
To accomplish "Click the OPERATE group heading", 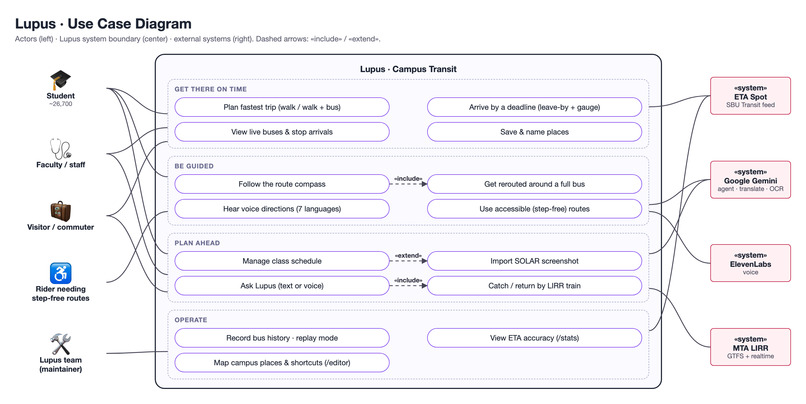I will tap(191, 320).
